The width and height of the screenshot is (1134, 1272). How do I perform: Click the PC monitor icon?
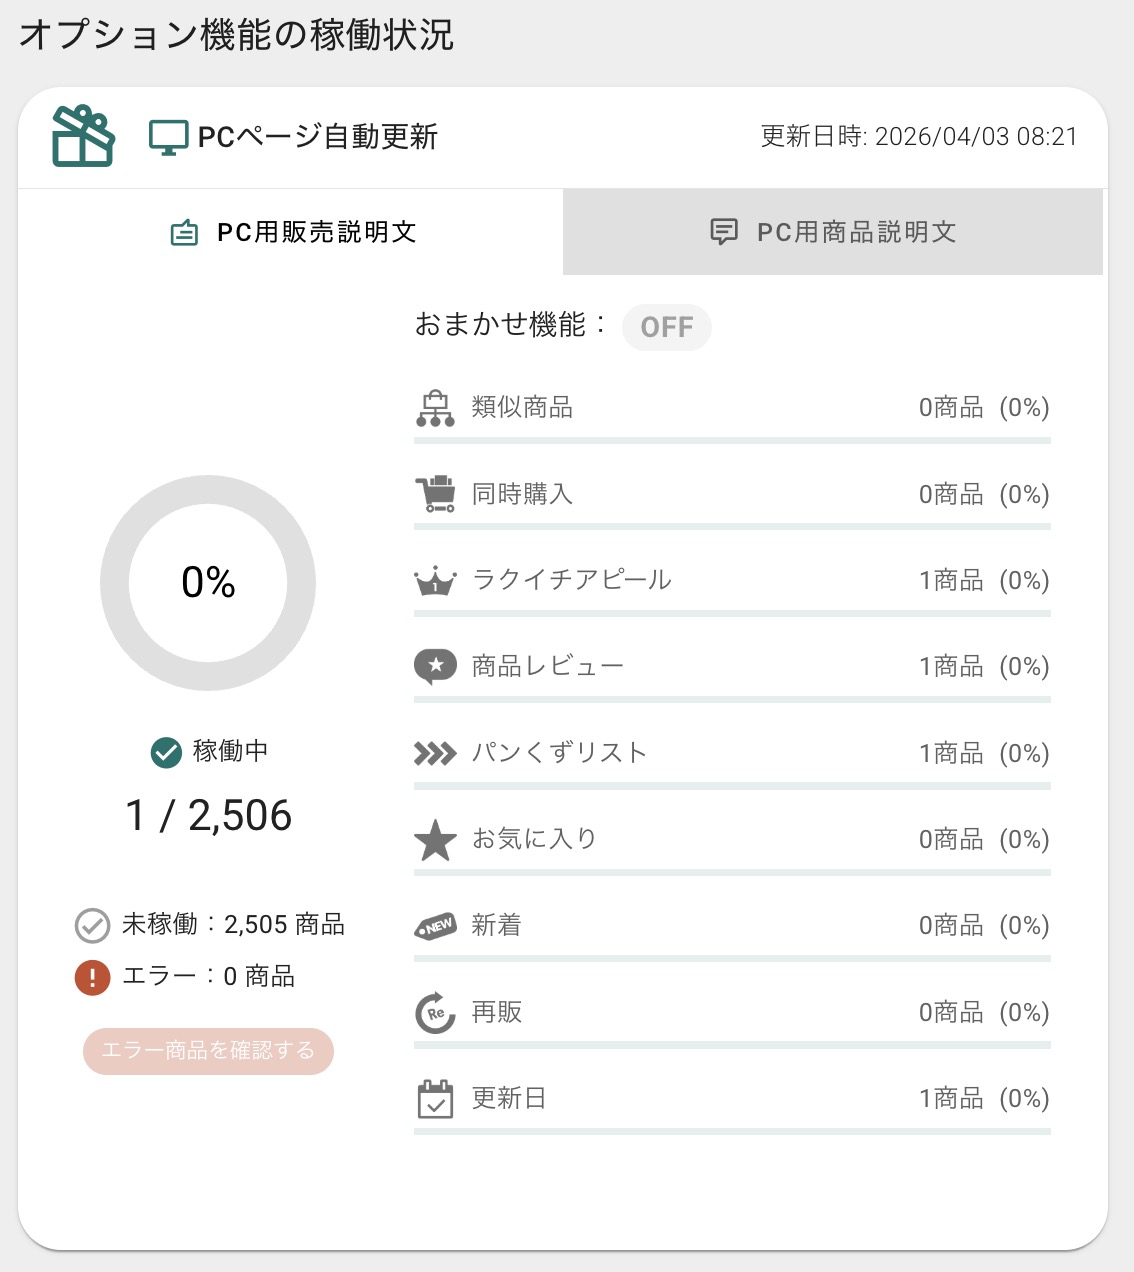(x=168, y=137)
